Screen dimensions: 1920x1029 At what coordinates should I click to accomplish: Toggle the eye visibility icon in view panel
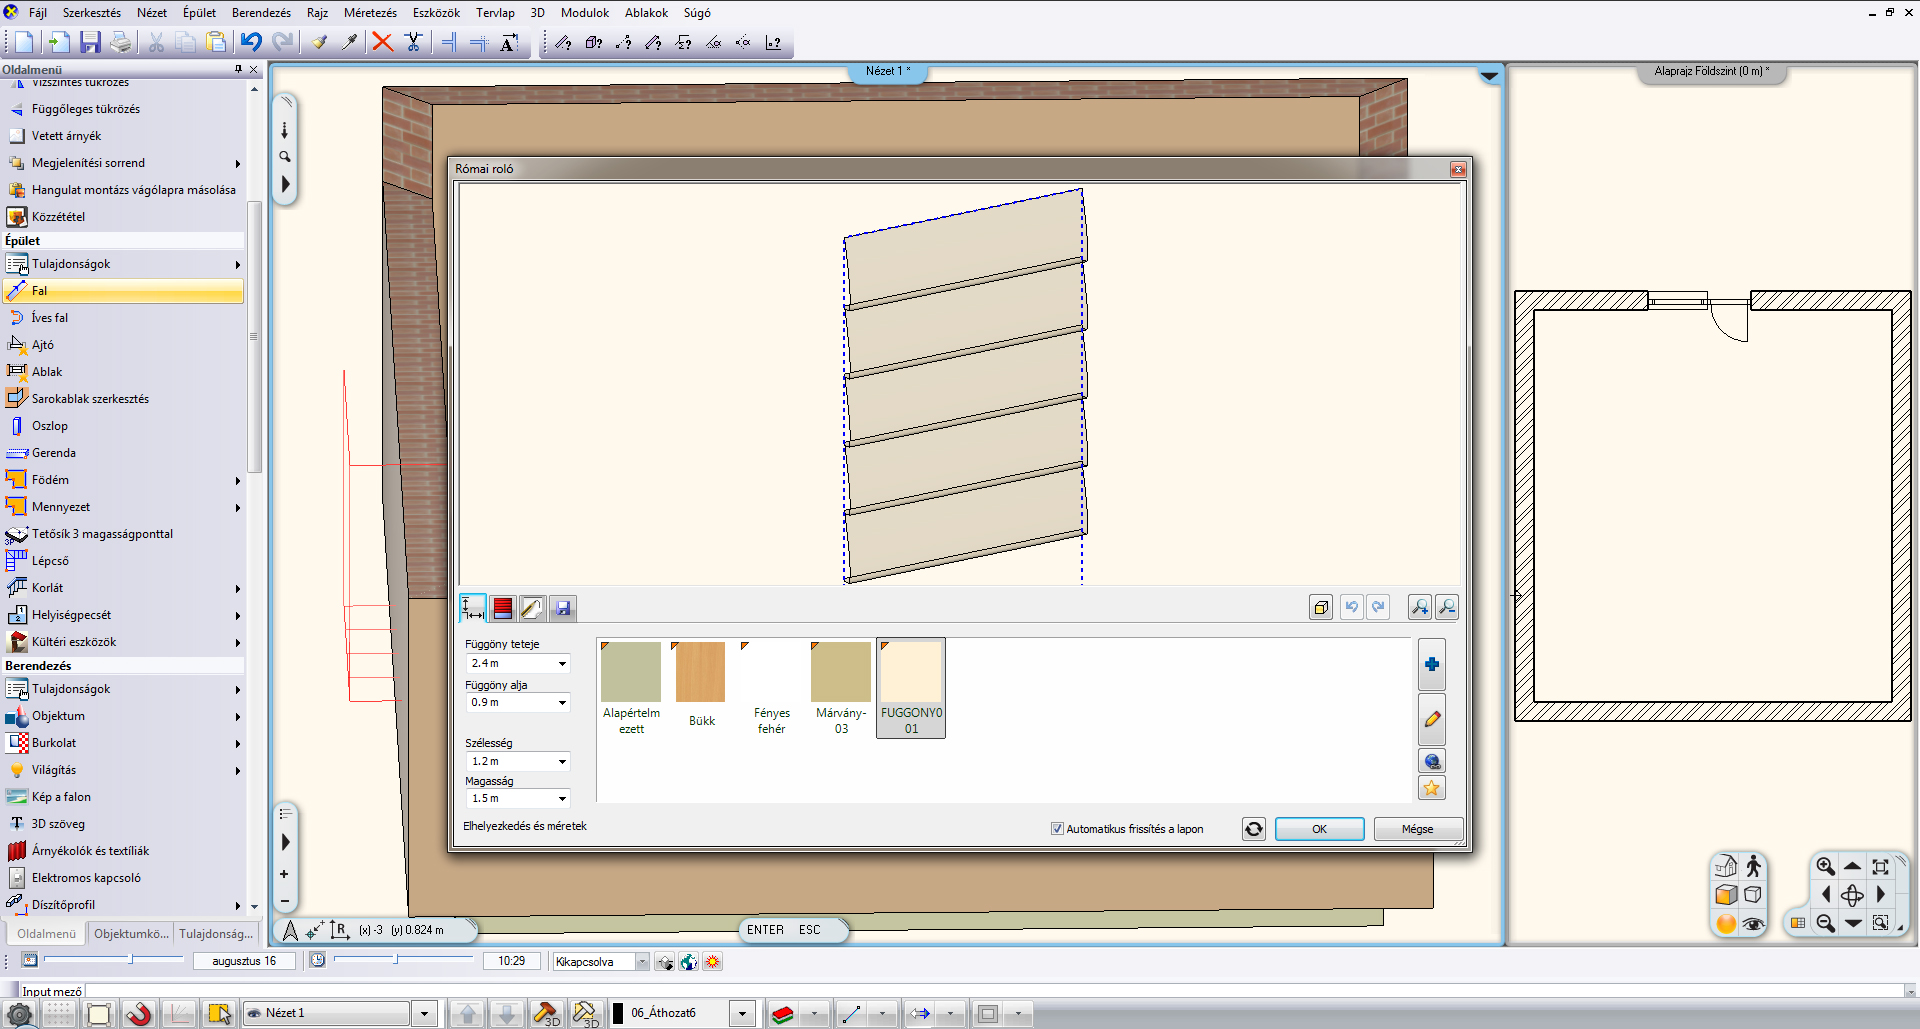click(1753, 924)
